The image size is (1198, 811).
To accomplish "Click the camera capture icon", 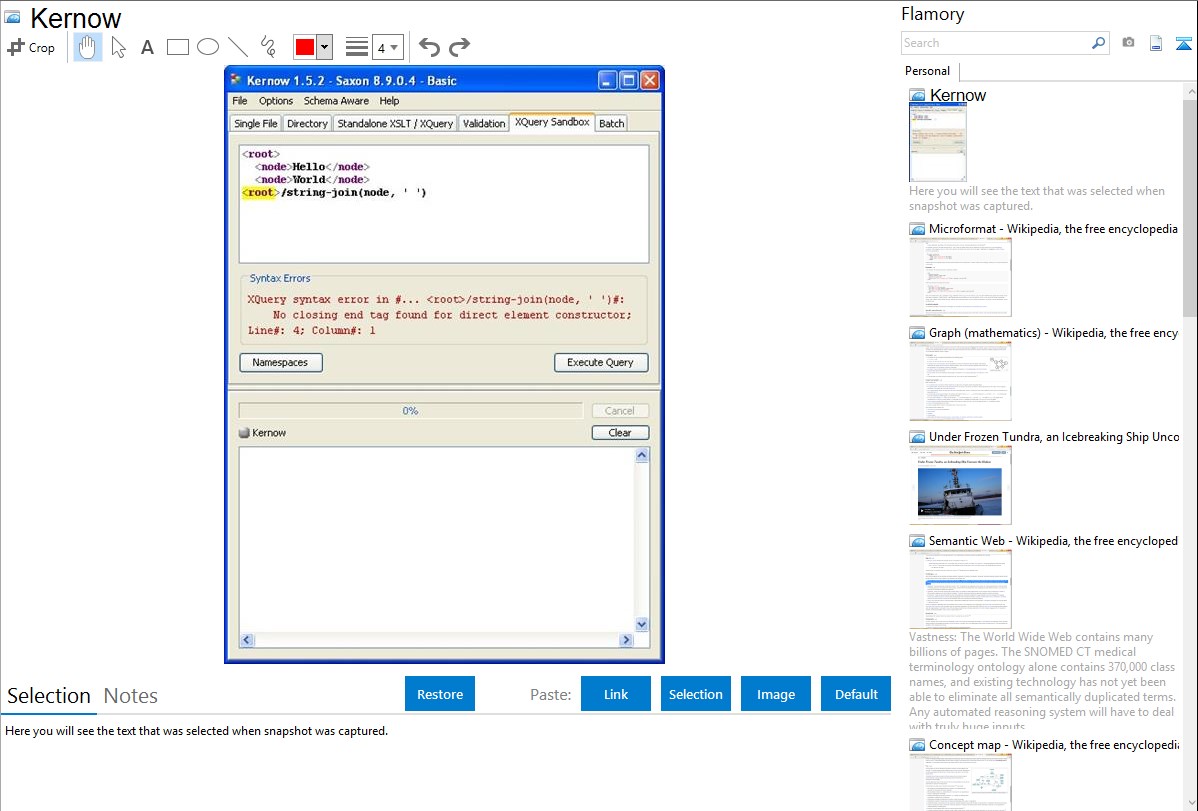I will click(1128, 43).
